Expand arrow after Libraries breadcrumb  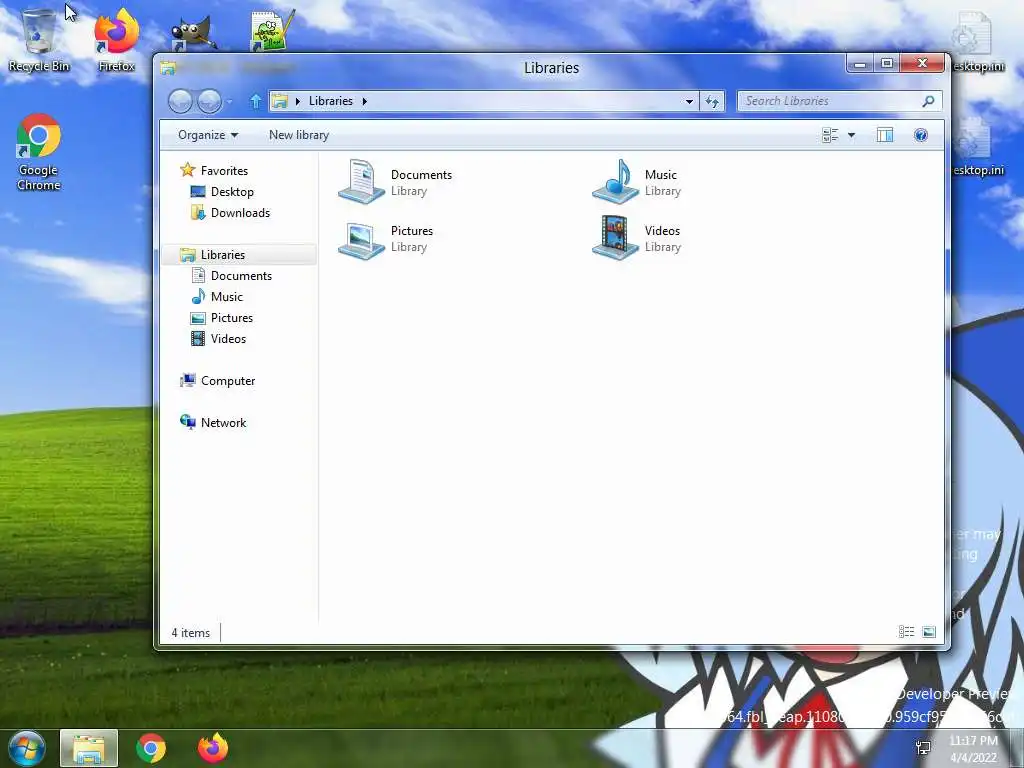pyautogui.click(x=364, y=101)
